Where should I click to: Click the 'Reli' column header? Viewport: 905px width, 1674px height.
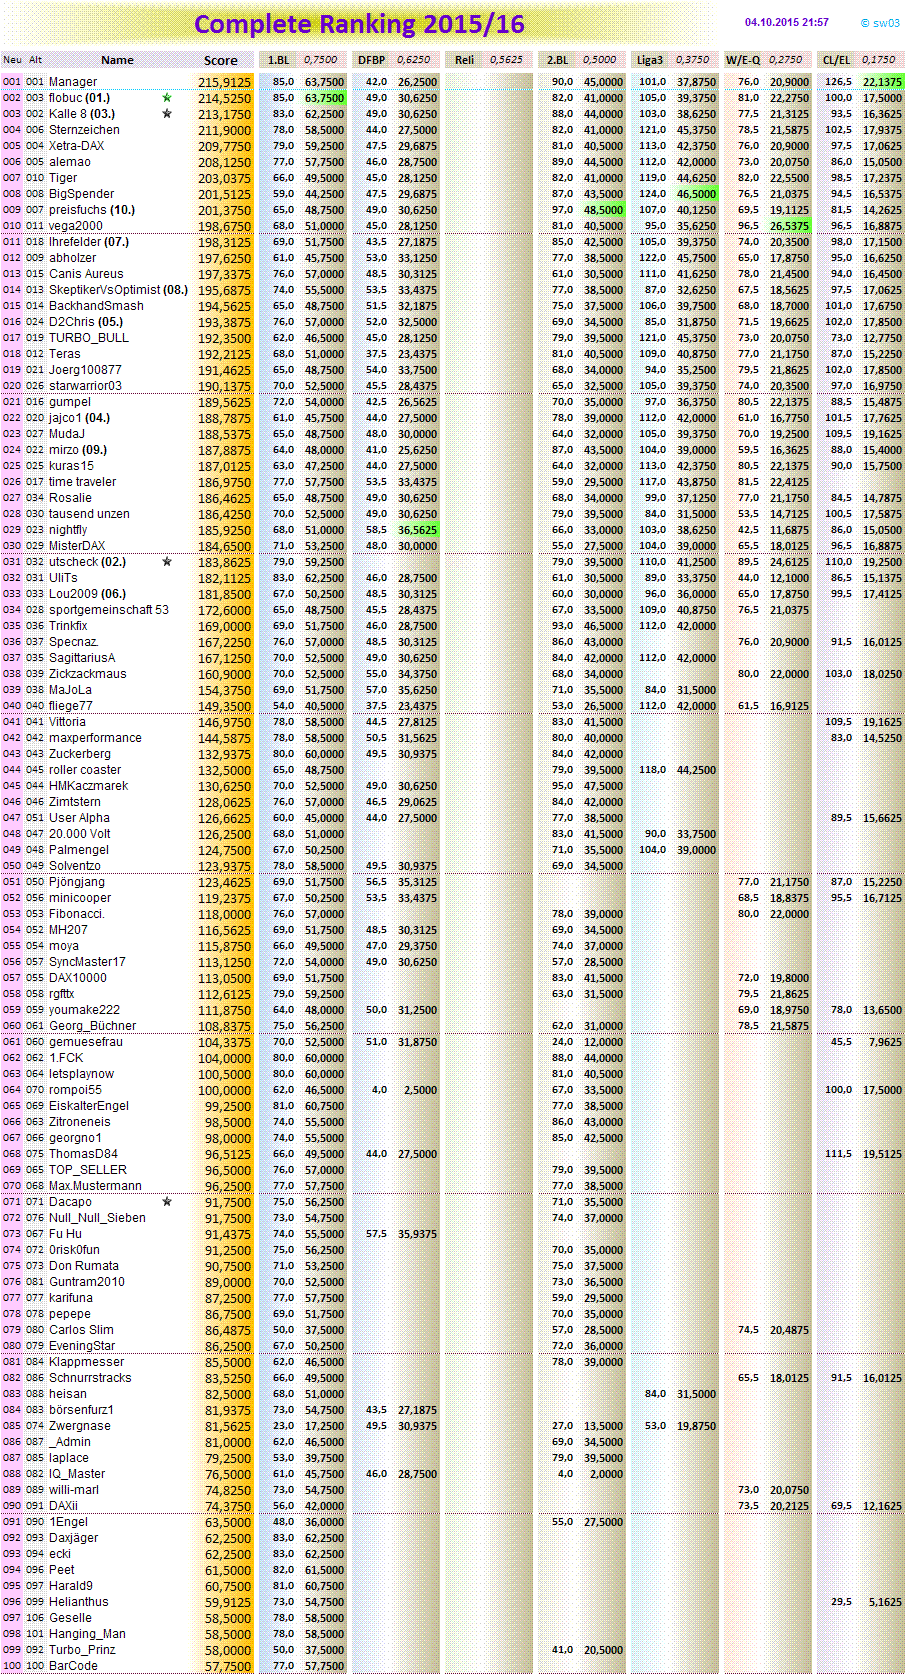click(464, 60)
